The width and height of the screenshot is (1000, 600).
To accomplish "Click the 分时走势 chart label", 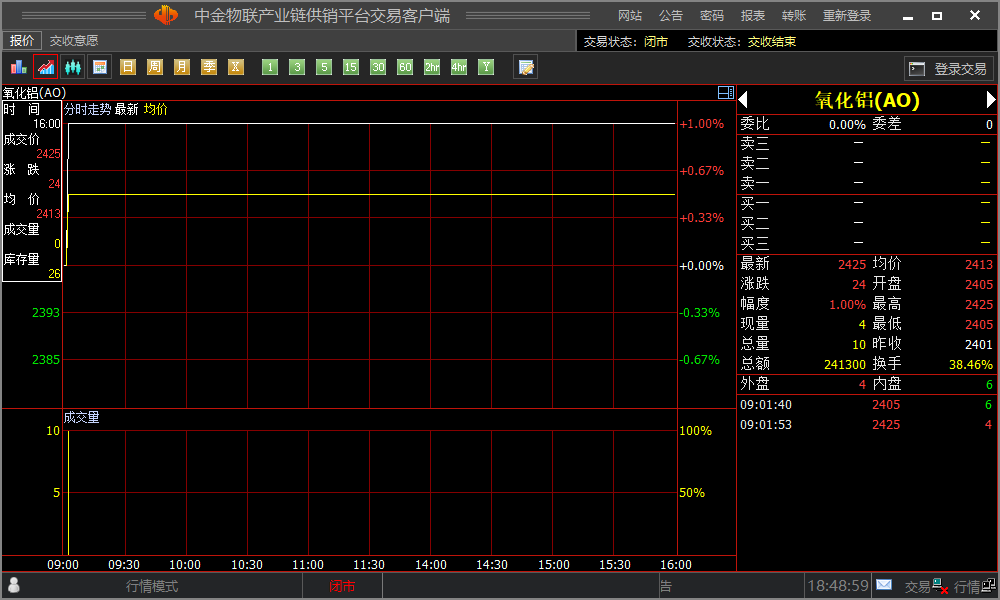I will coord(87,109).
